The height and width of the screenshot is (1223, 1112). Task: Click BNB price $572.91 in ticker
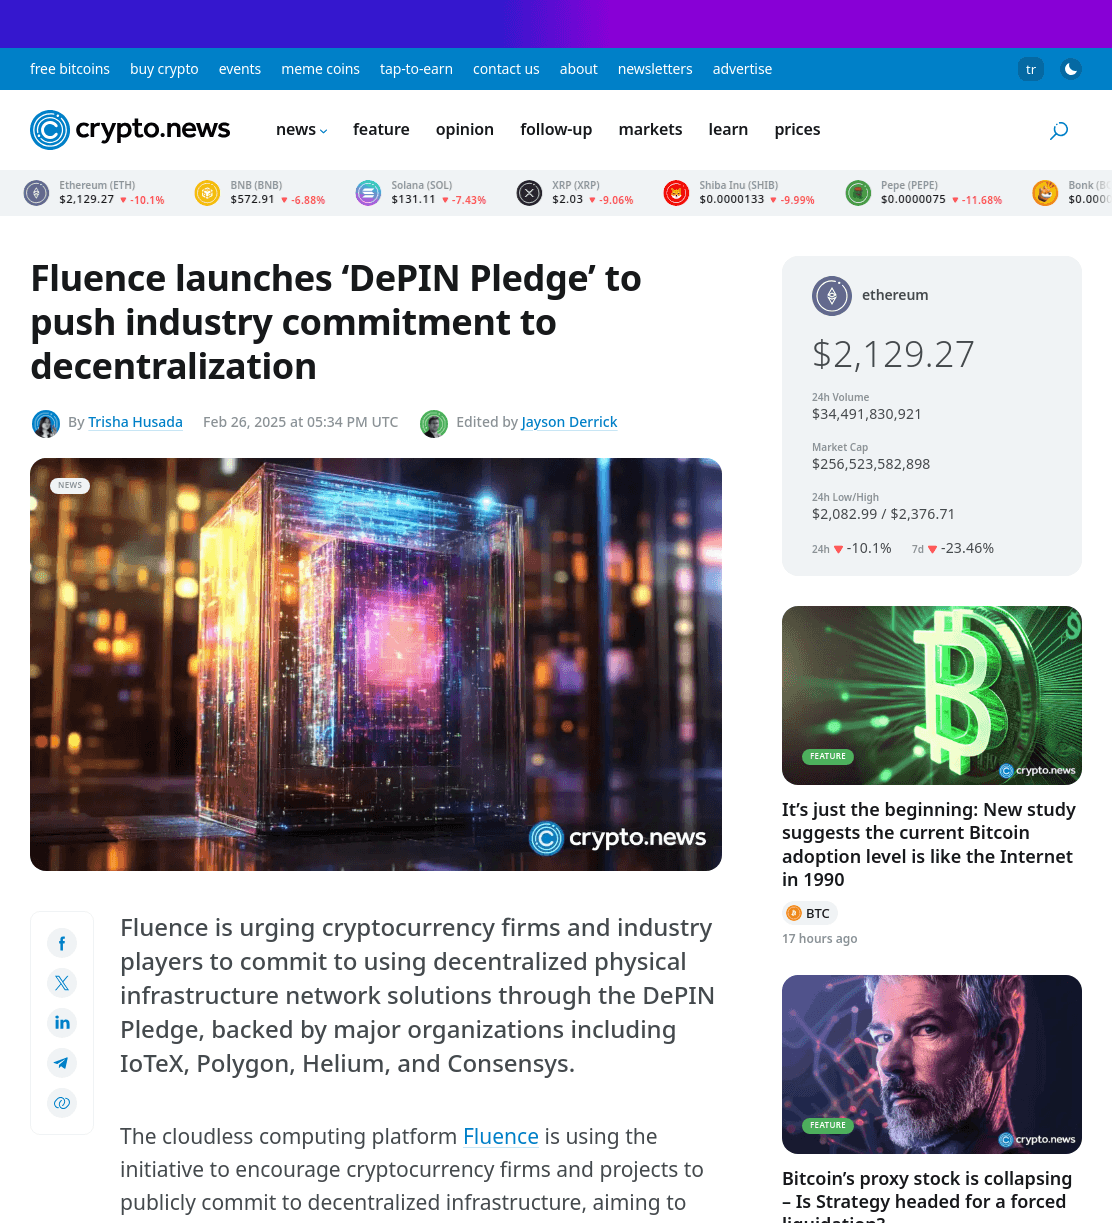252,200
